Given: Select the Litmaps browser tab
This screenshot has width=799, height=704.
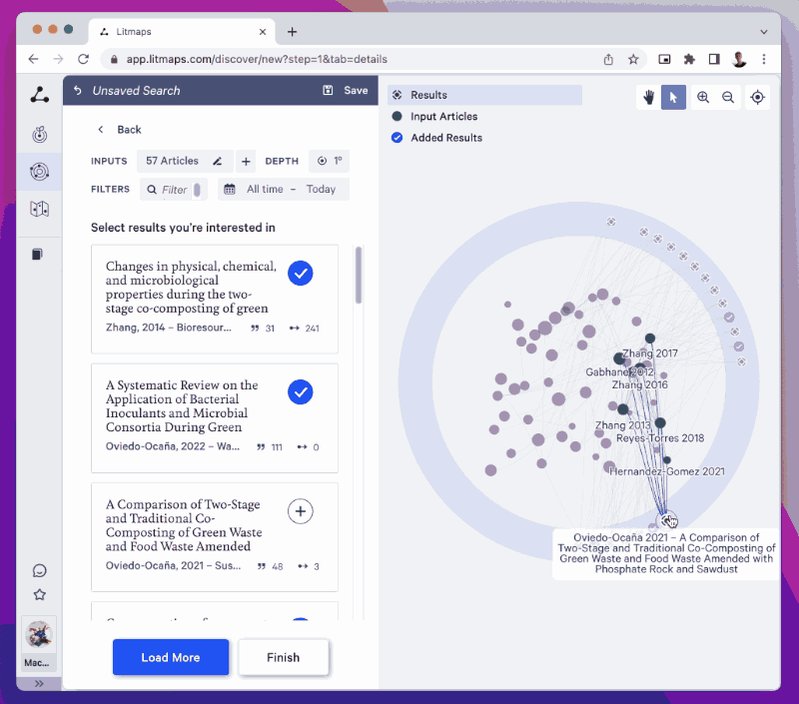Looking at the screenshot, I should [181, 32].
